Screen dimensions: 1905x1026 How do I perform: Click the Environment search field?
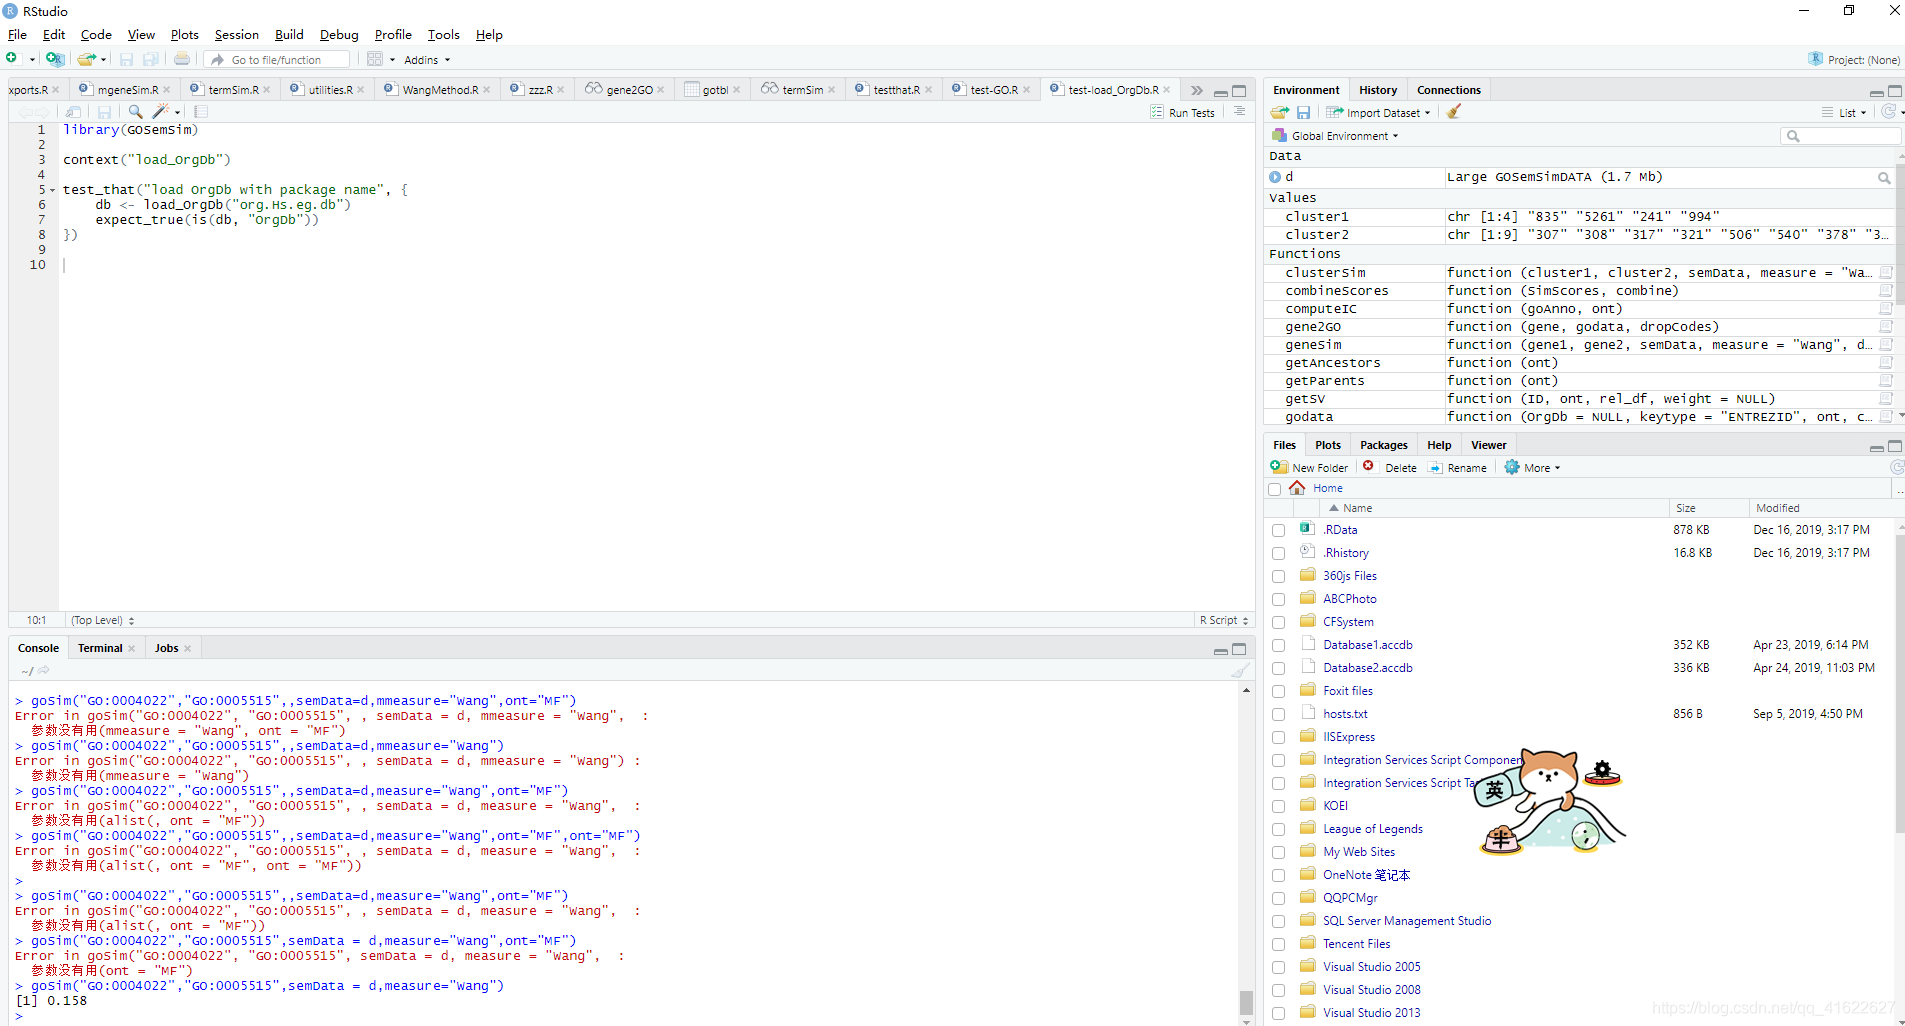[x=1840, y=135]
